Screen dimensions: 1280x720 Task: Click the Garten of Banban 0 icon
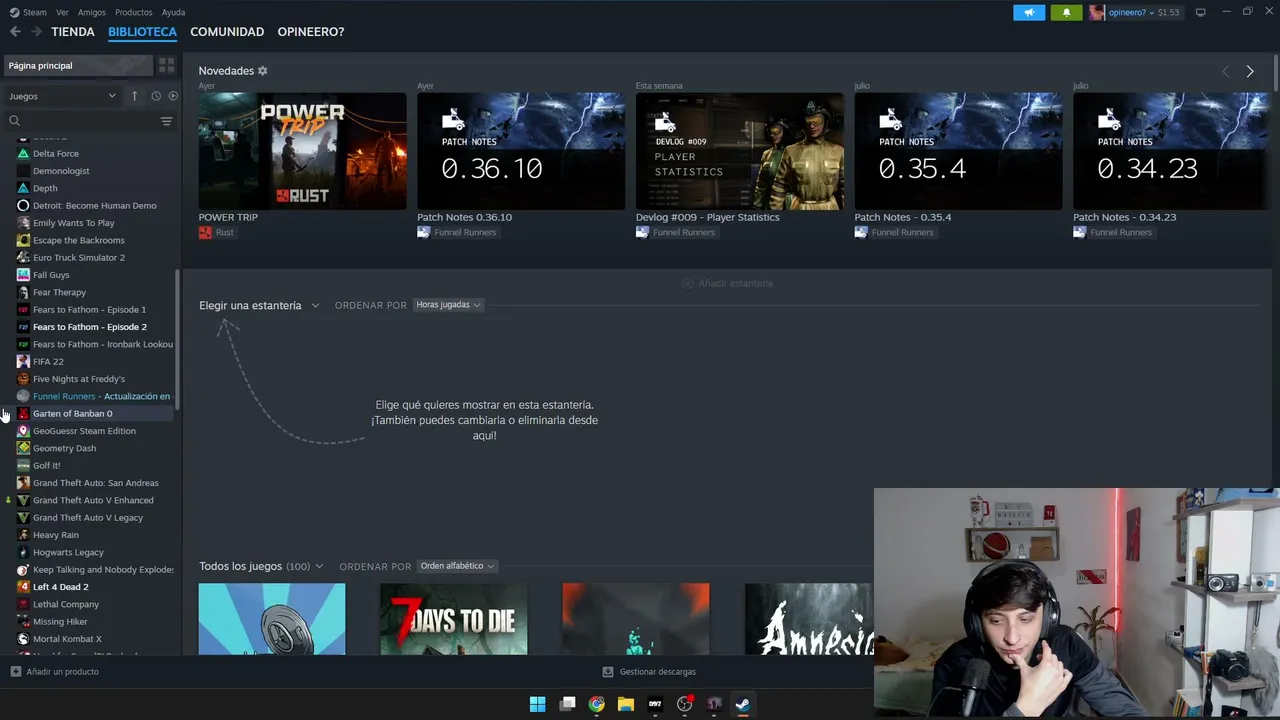click(23, 414)
